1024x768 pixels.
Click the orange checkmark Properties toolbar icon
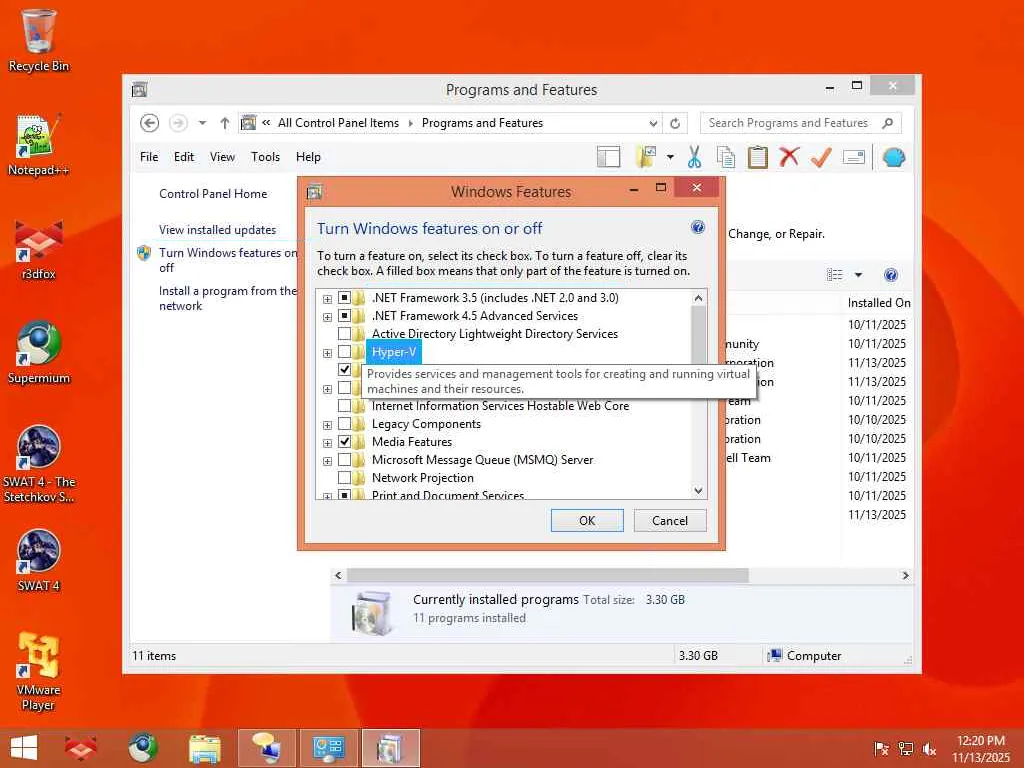point(821,157)
